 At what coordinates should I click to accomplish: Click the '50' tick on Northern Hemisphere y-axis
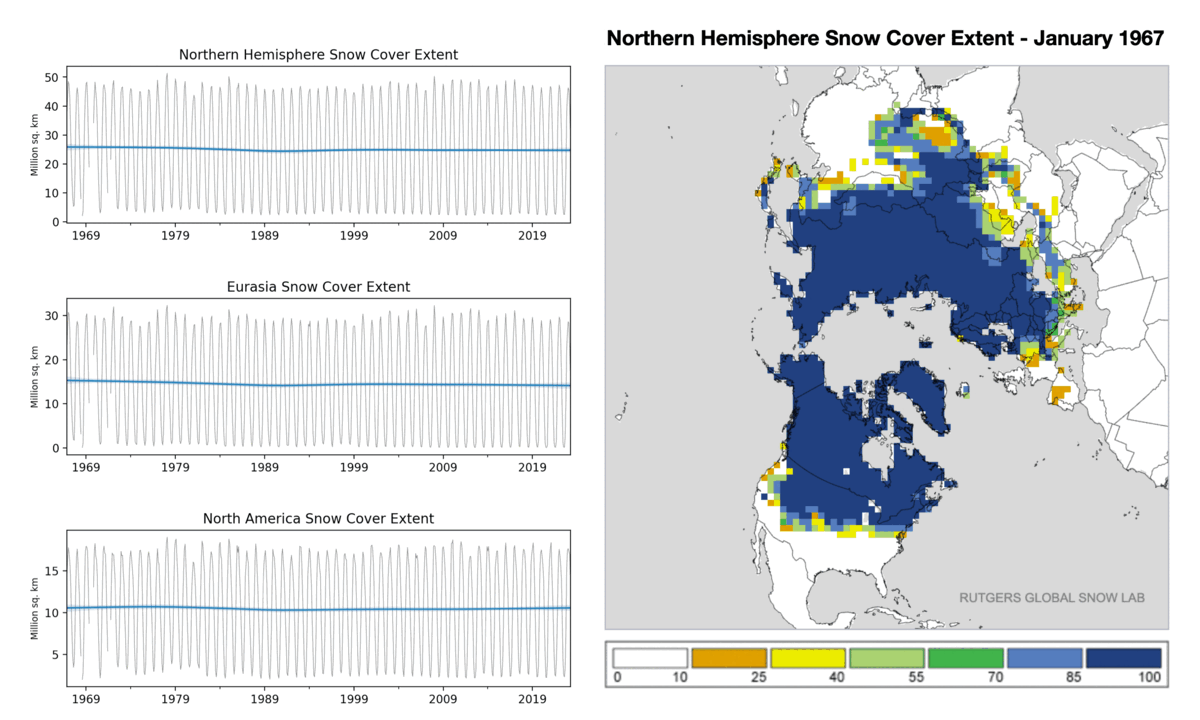(53, 77)
